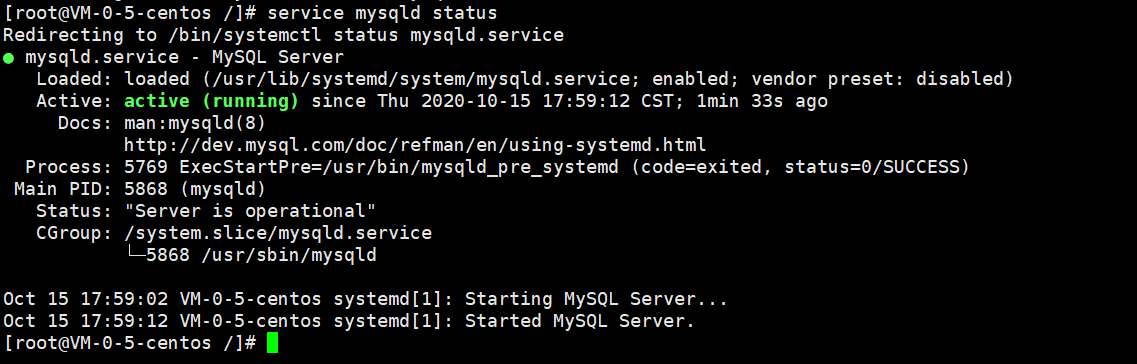1137x364 pixels.
Task: Click the /usr/lib/systemd/system/mysqld.service path
Action: click(x=421, y=79)
